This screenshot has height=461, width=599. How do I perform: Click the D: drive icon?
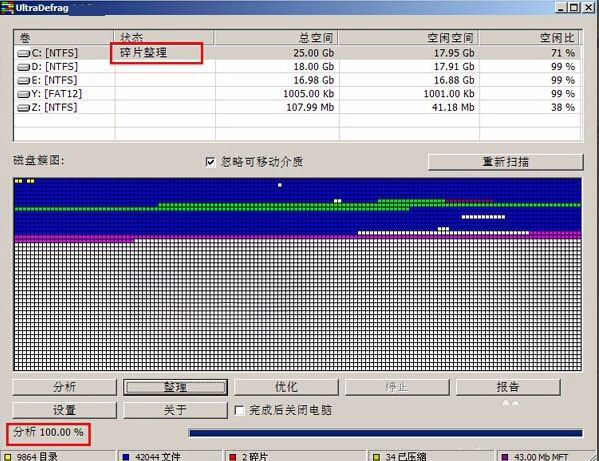tap(23, 67)
